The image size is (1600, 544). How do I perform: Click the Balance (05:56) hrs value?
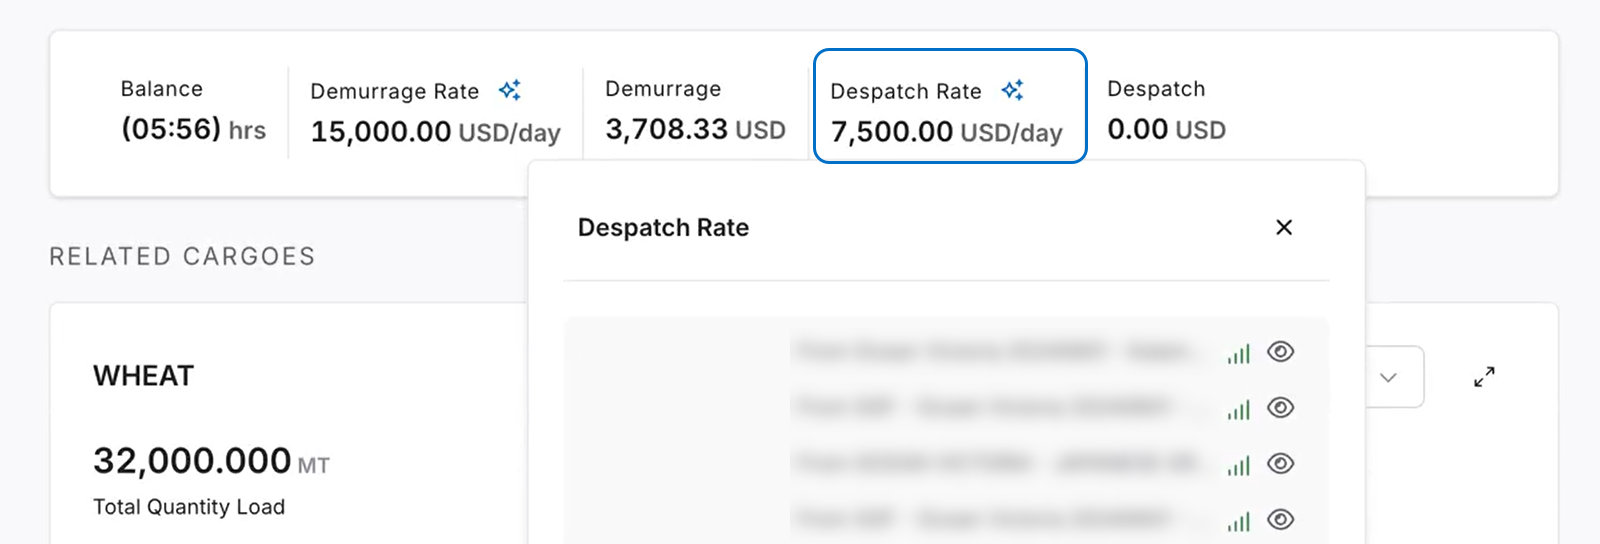(x=193, y=129)
